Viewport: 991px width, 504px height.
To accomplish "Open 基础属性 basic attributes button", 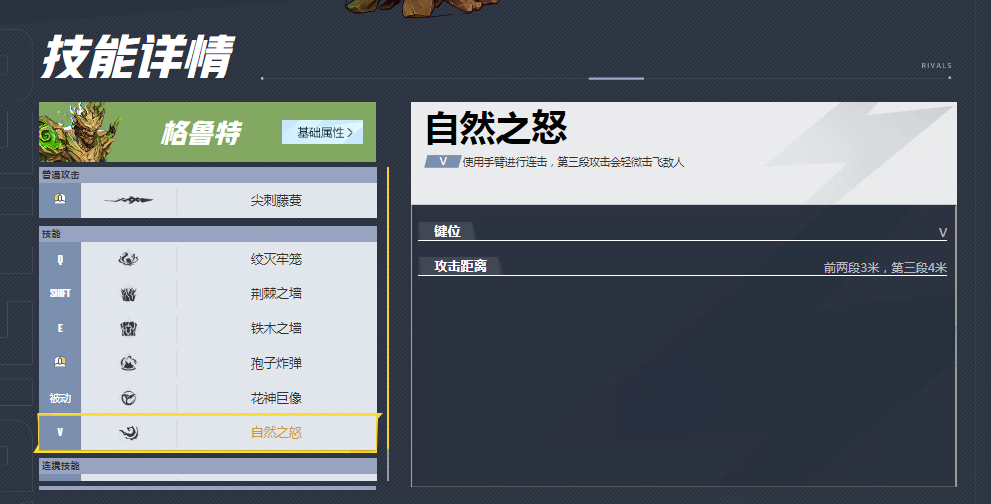I will click(322, 132).
